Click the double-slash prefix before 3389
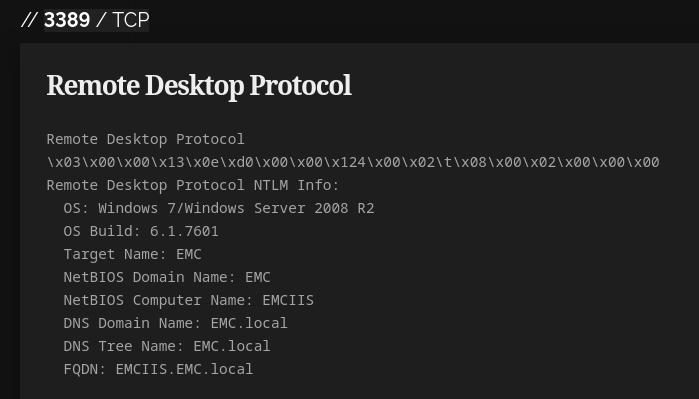 (29, 20)
